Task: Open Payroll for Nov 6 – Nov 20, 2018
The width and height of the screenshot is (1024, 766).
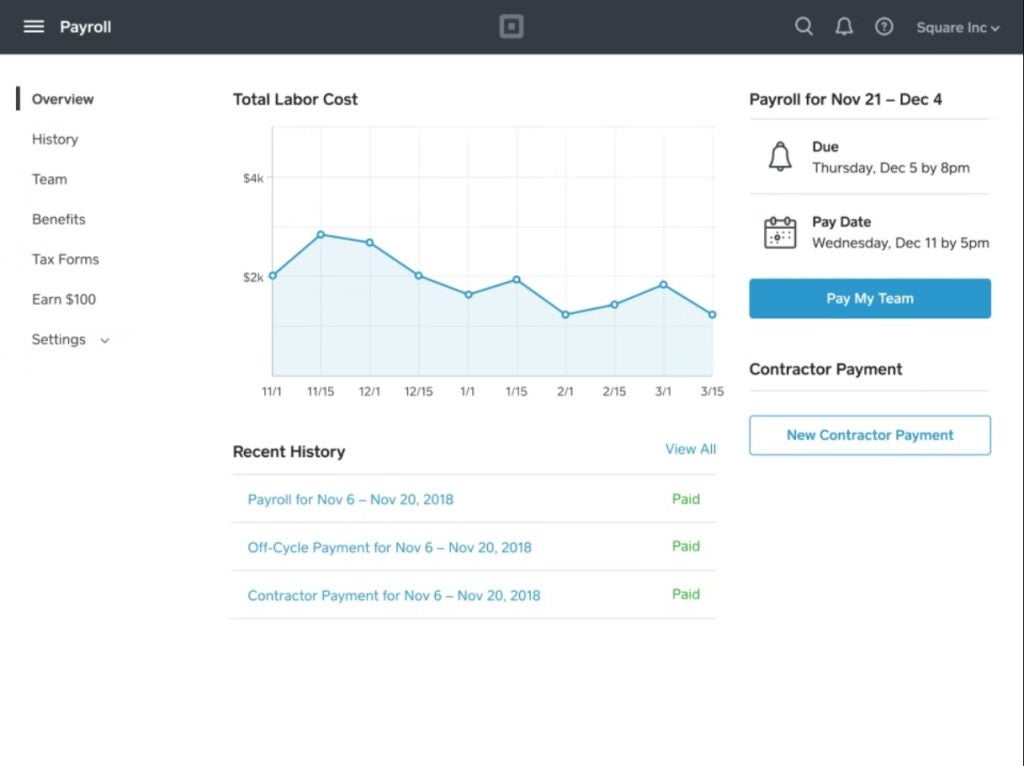Action: coord(349,498)
